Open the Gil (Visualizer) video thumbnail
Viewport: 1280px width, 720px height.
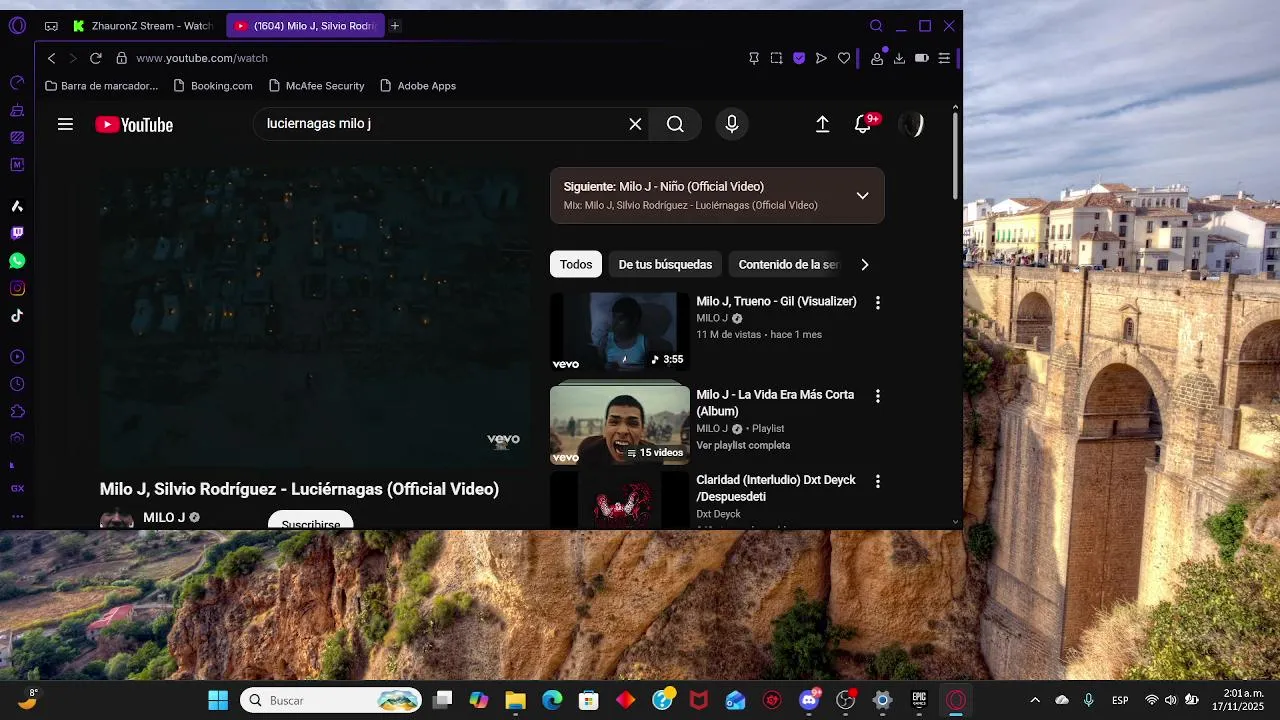click(620, 331)
